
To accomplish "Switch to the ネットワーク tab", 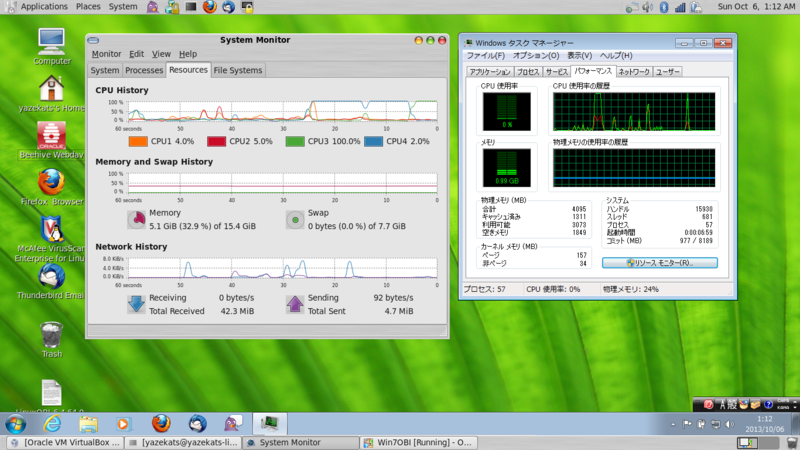I will click(634, 72).
